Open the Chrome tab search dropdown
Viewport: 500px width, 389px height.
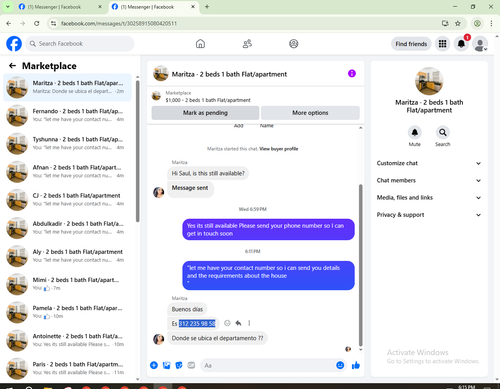coord(7,7)
